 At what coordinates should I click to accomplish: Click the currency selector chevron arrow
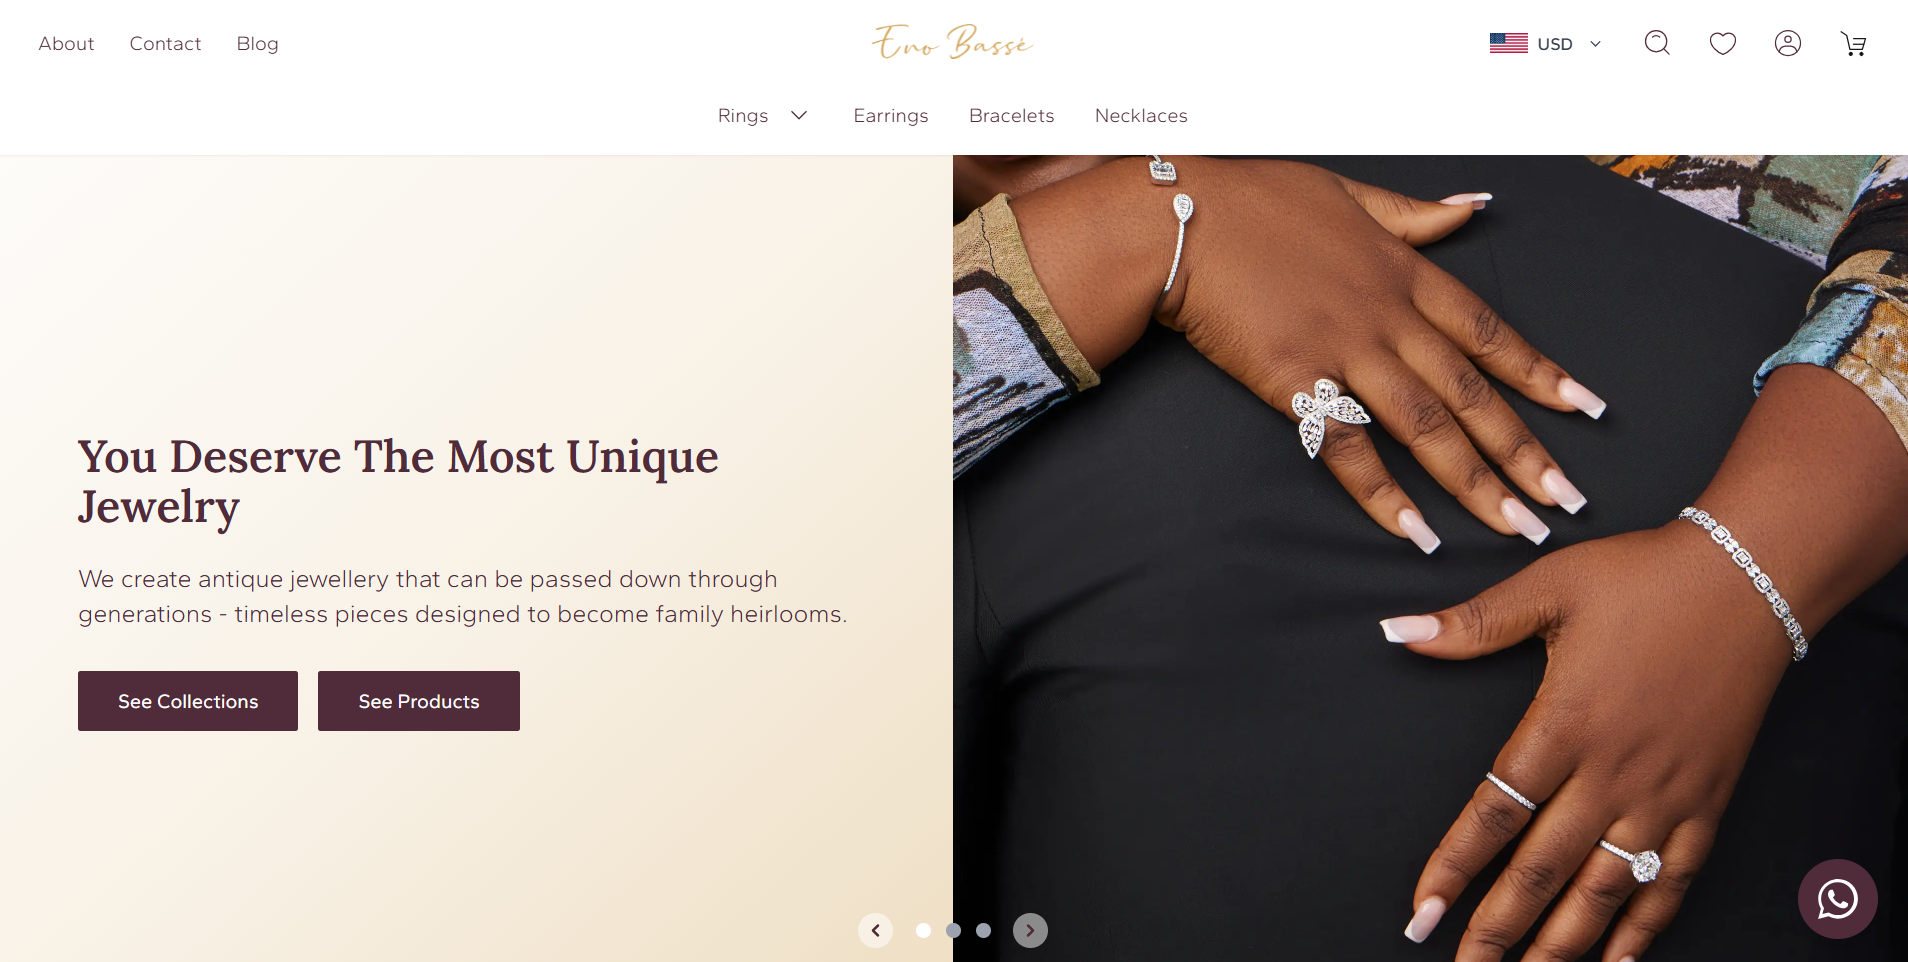1595,44
